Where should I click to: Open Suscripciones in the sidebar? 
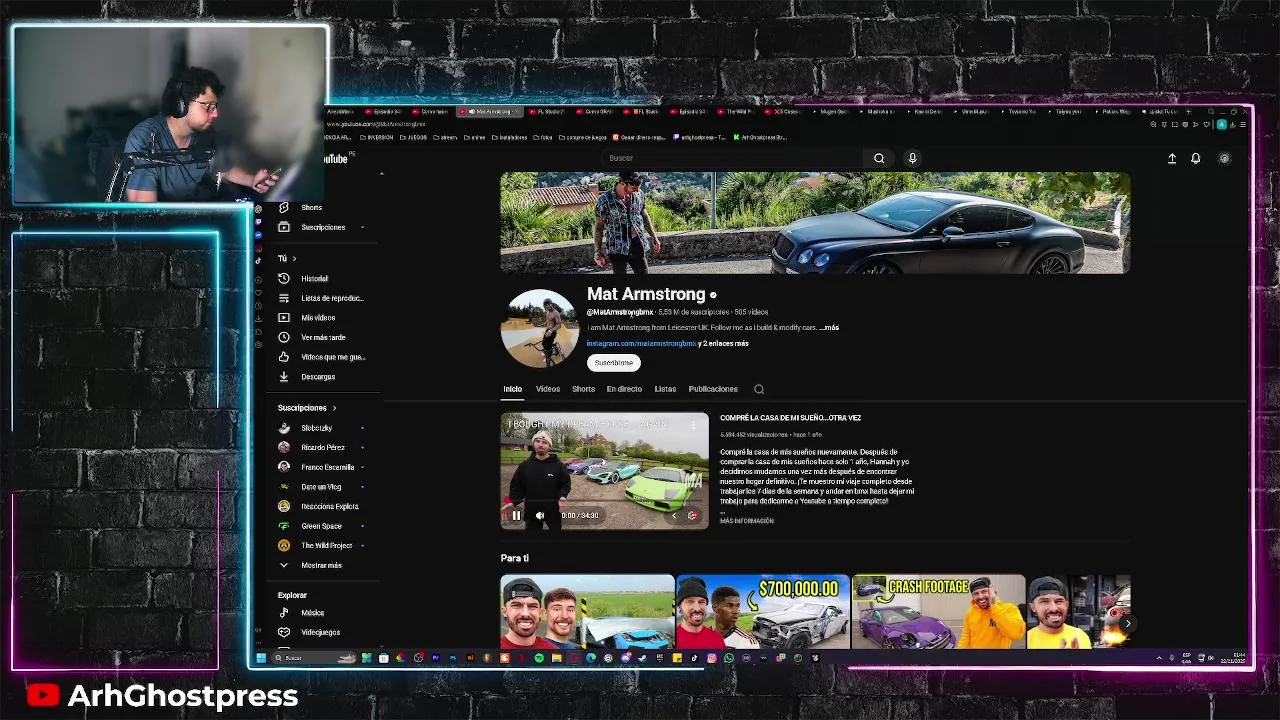click(323, 227)
